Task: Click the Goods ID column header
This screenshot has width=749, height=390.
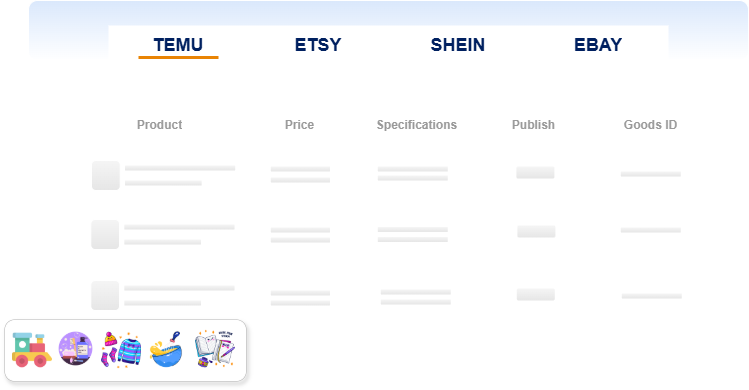Action: point(650,125)
